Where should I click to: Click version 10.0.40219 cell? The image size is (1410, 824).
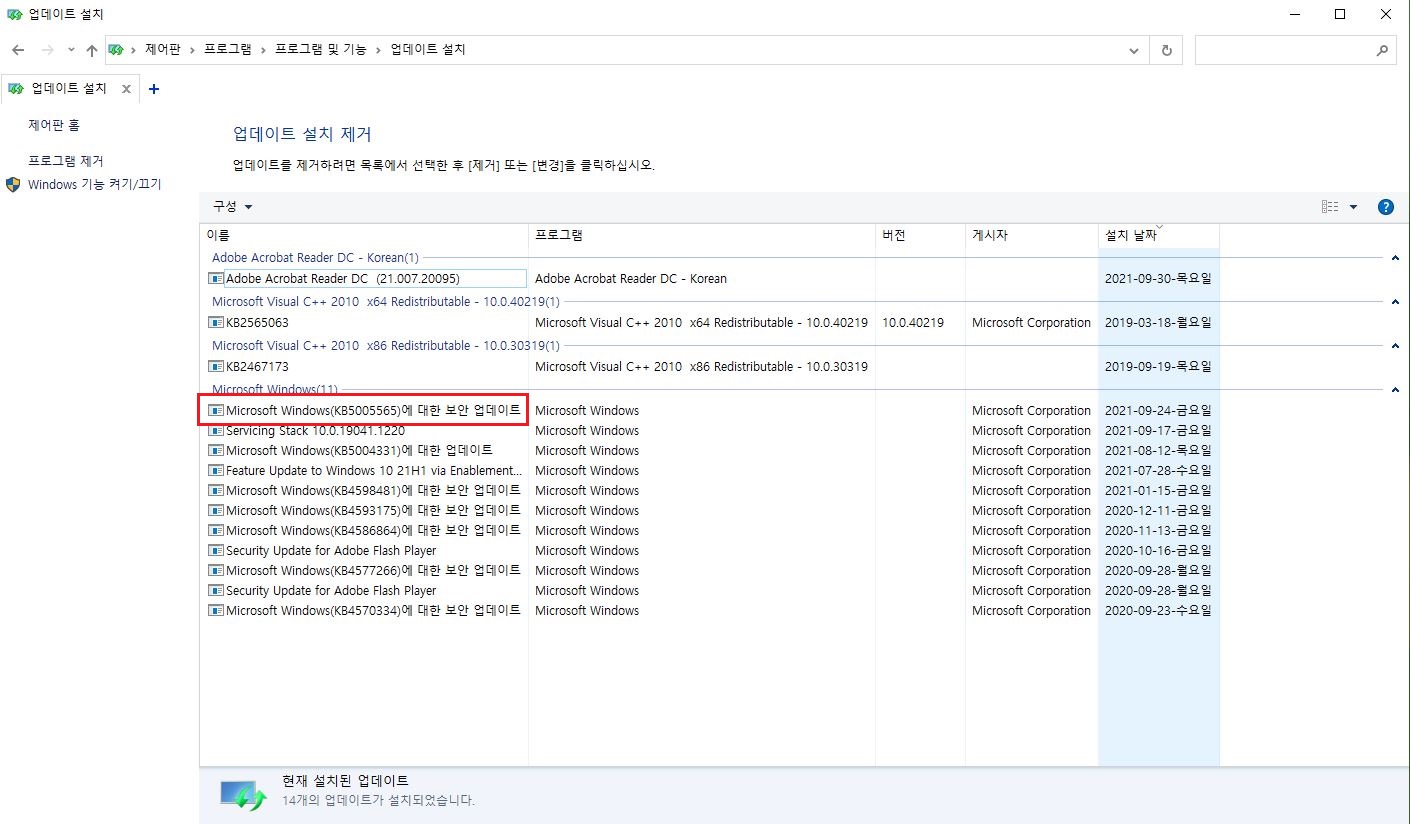coord(913,322)
